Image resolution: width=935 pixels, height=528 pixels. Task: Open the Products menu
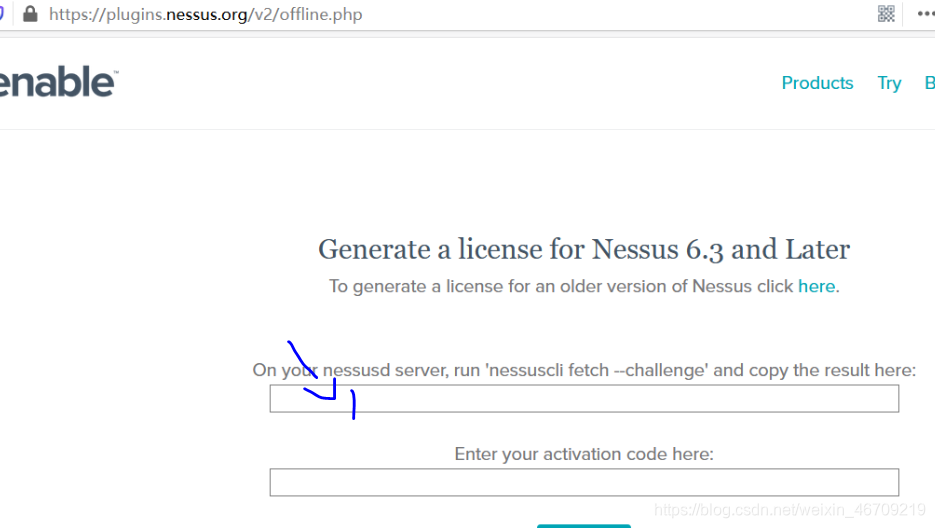817,83
